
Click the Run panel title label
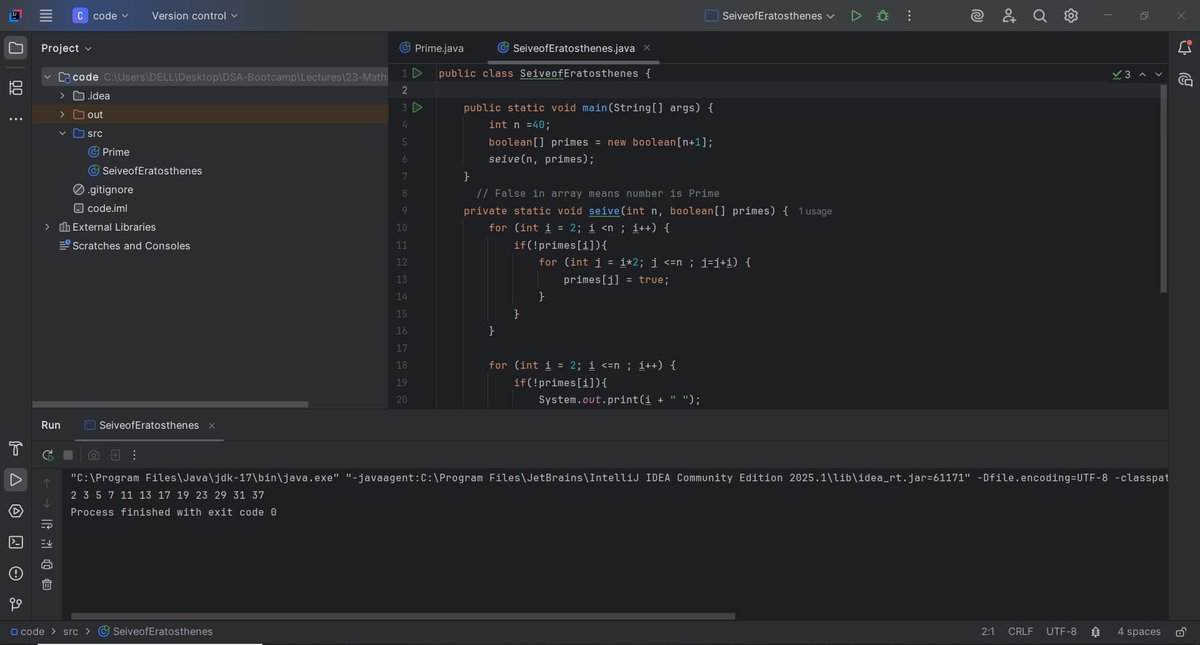click(51, 425)
